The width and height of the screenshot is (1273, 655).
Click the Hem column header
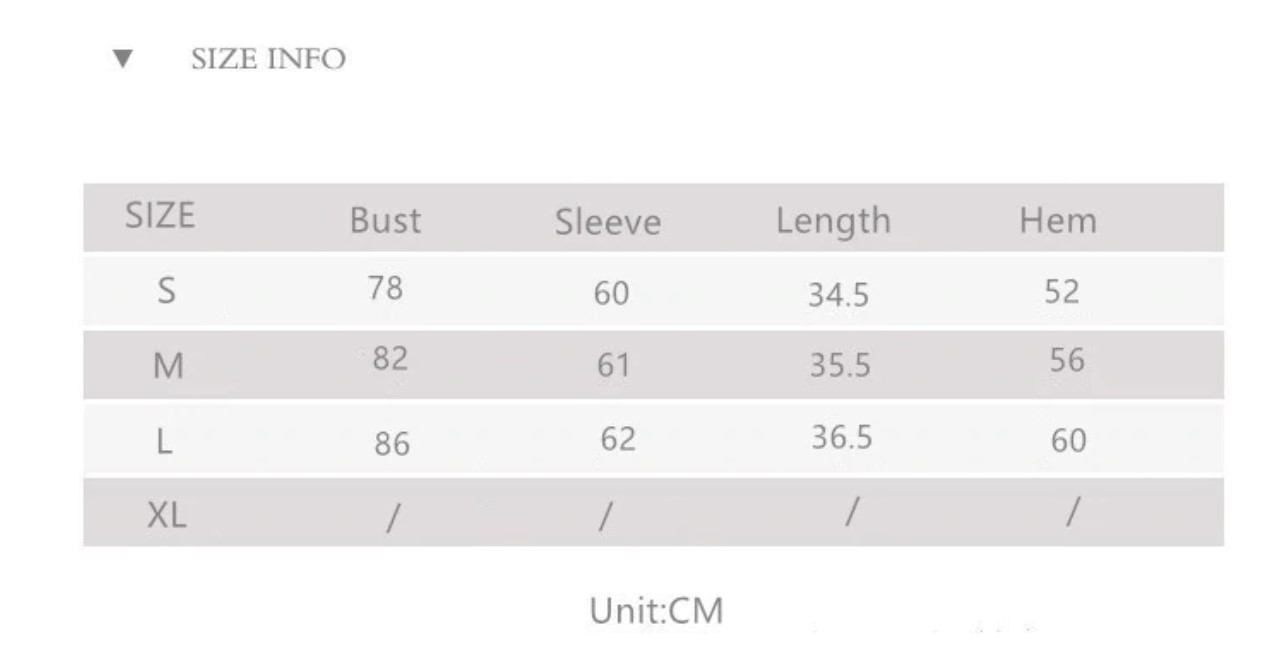click(x=1058, y=220)
